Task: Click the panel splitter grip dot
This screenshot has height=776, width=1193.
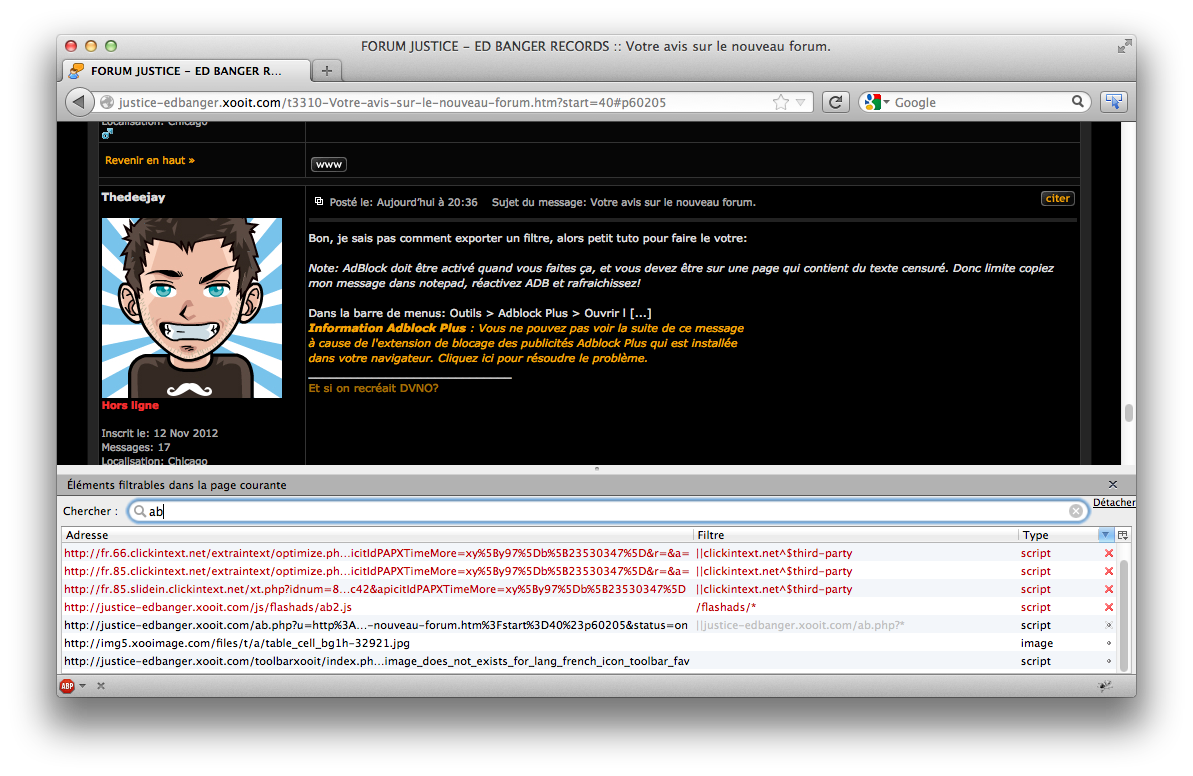Action: 596,469
